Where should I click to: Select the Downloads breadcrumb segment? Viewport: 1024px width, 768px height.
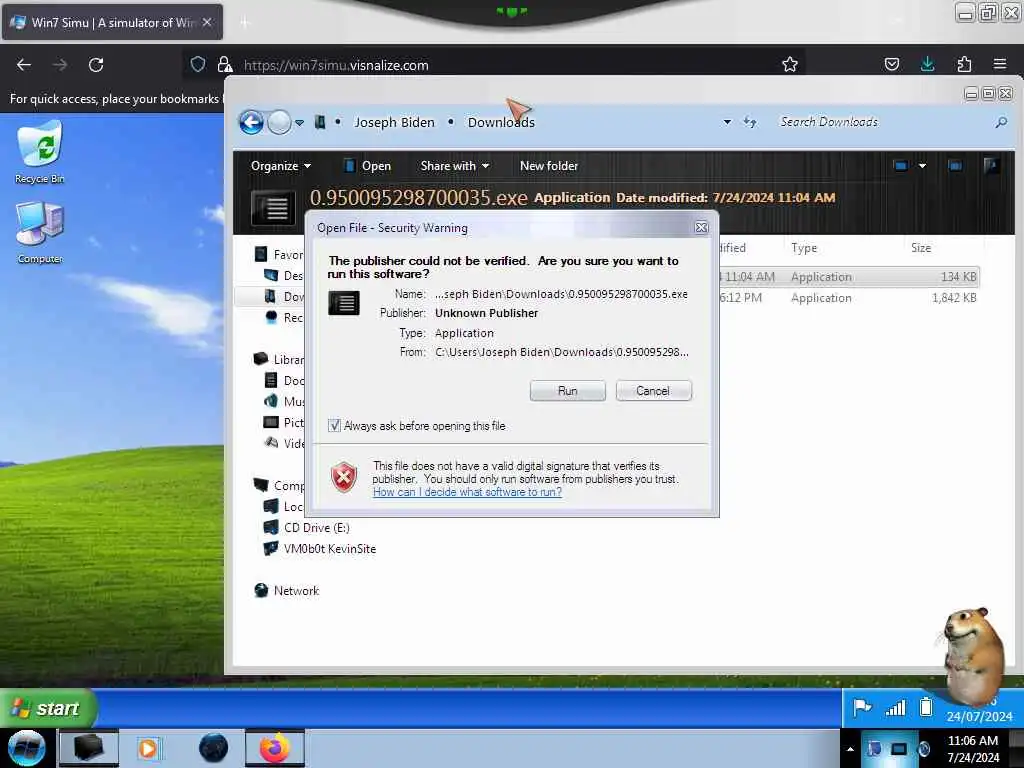501,122
